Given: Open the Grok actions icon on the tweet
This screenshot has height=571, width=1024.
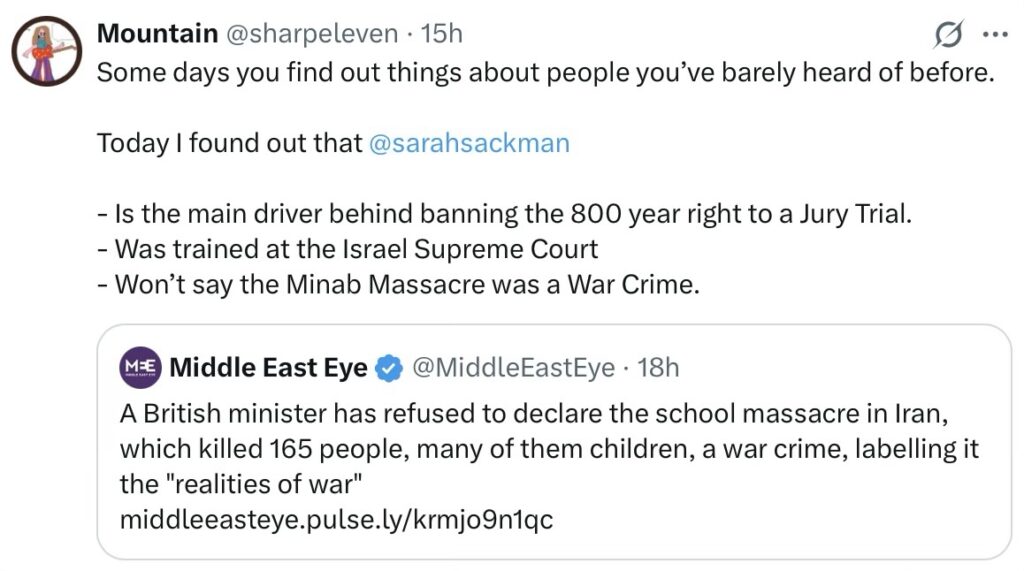Looking at the screenshot, I should pyautogui.click(x=947, y=36).
